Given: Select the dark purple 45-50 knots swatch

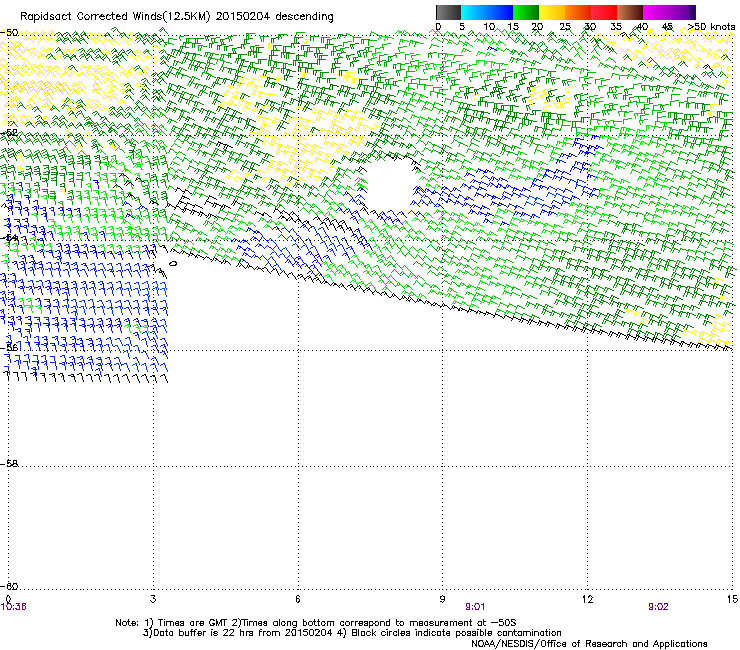Looking at the screenshot, I should (x=682, y=12).
